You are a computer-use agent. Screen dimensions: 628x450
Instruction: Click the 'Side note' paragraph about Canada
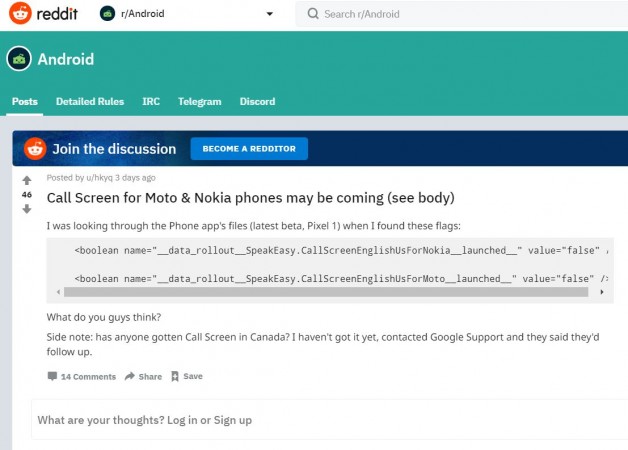pos(323,344)
